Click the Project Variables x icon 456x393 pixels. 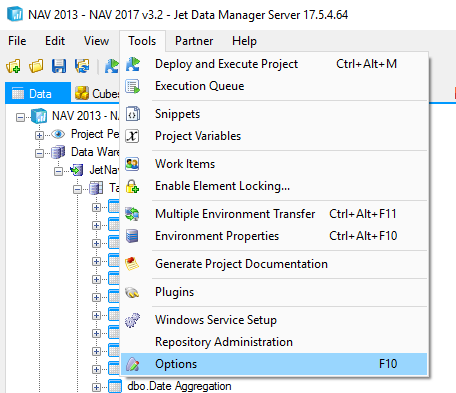132,136
